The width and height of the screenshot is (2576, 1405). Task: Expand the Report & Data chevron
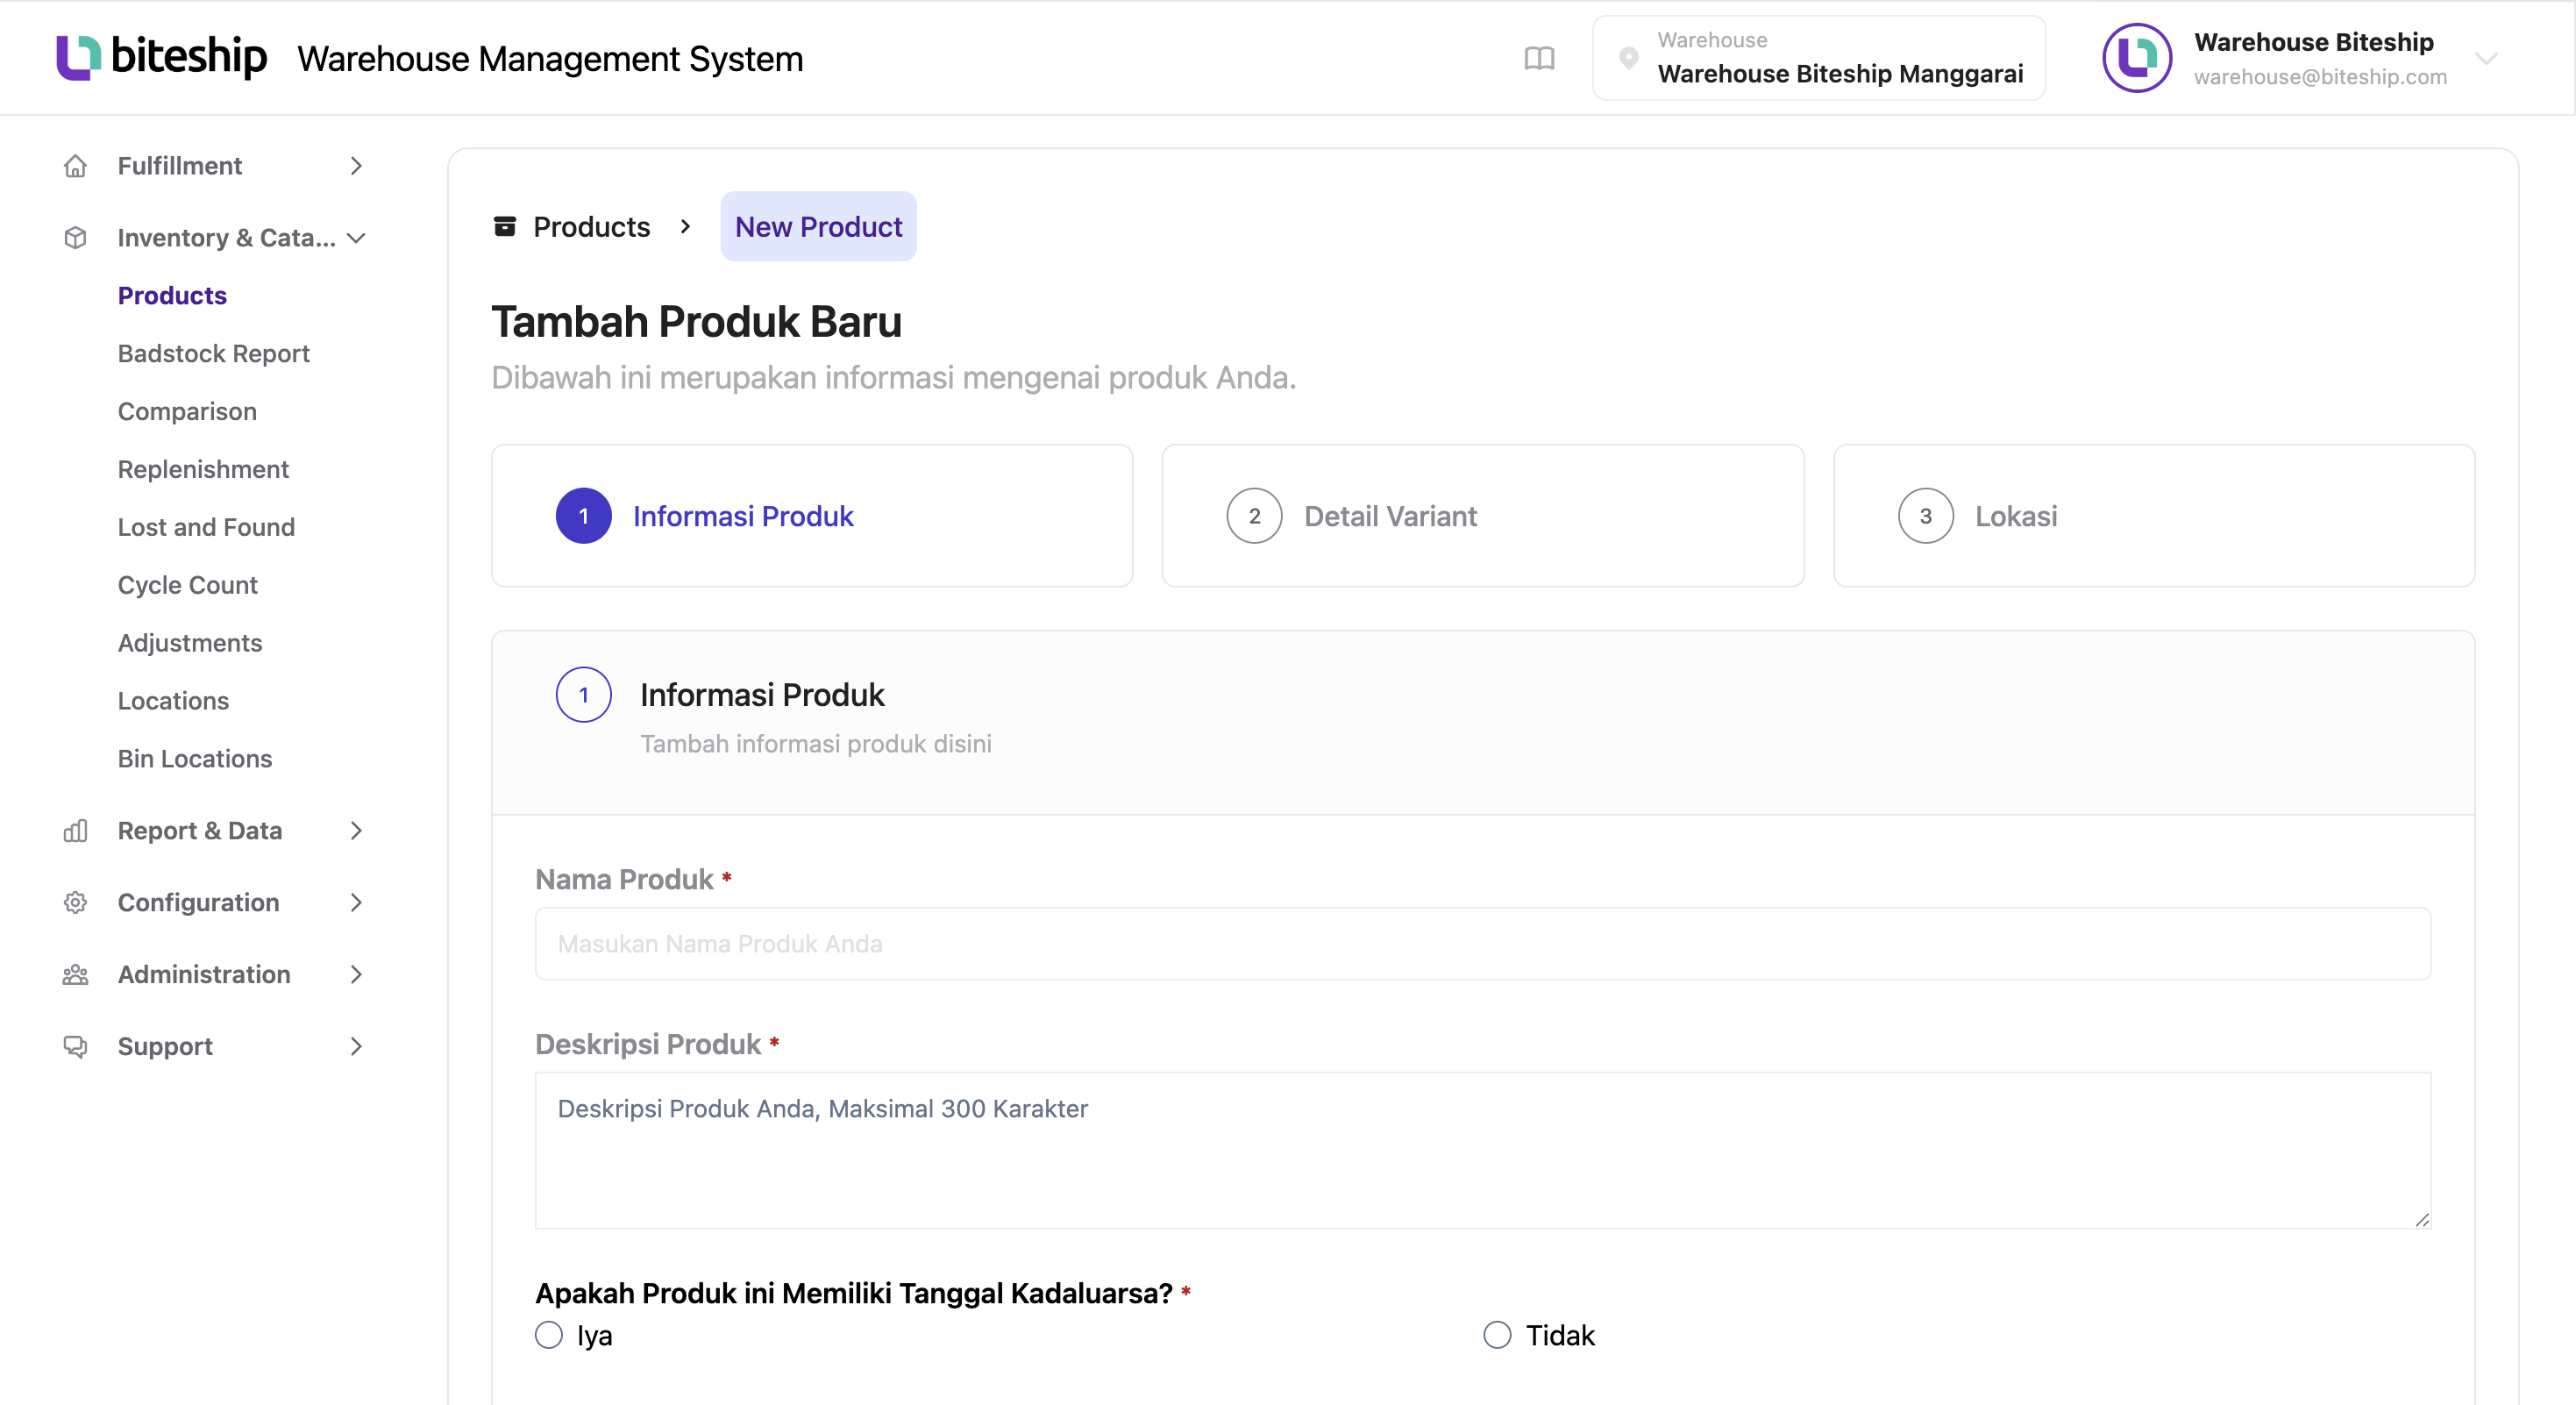pyautogui.click(x=356, y=831)
